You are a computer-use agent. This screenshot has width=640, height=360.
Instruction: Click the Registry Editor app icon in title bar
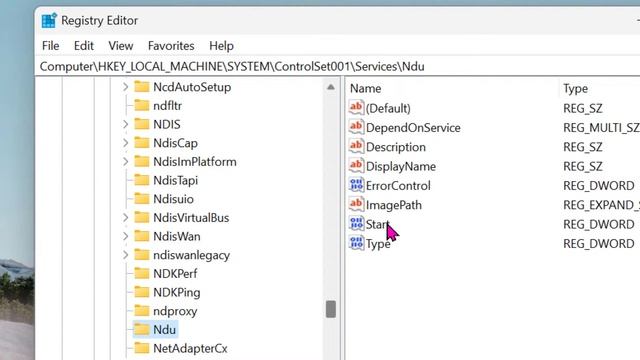pyautogui.click(x=49, y=20)
